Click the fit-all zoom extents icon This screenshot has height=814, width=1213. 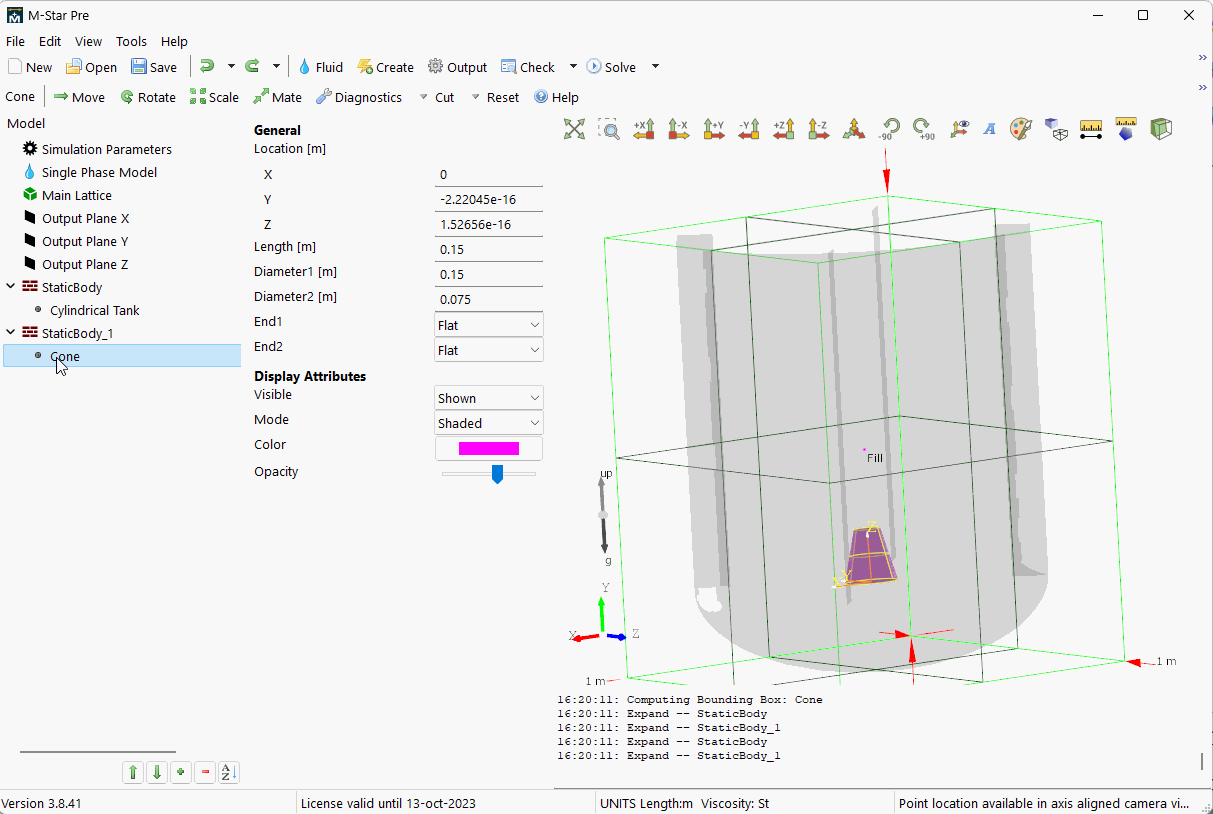click(574, 128)
